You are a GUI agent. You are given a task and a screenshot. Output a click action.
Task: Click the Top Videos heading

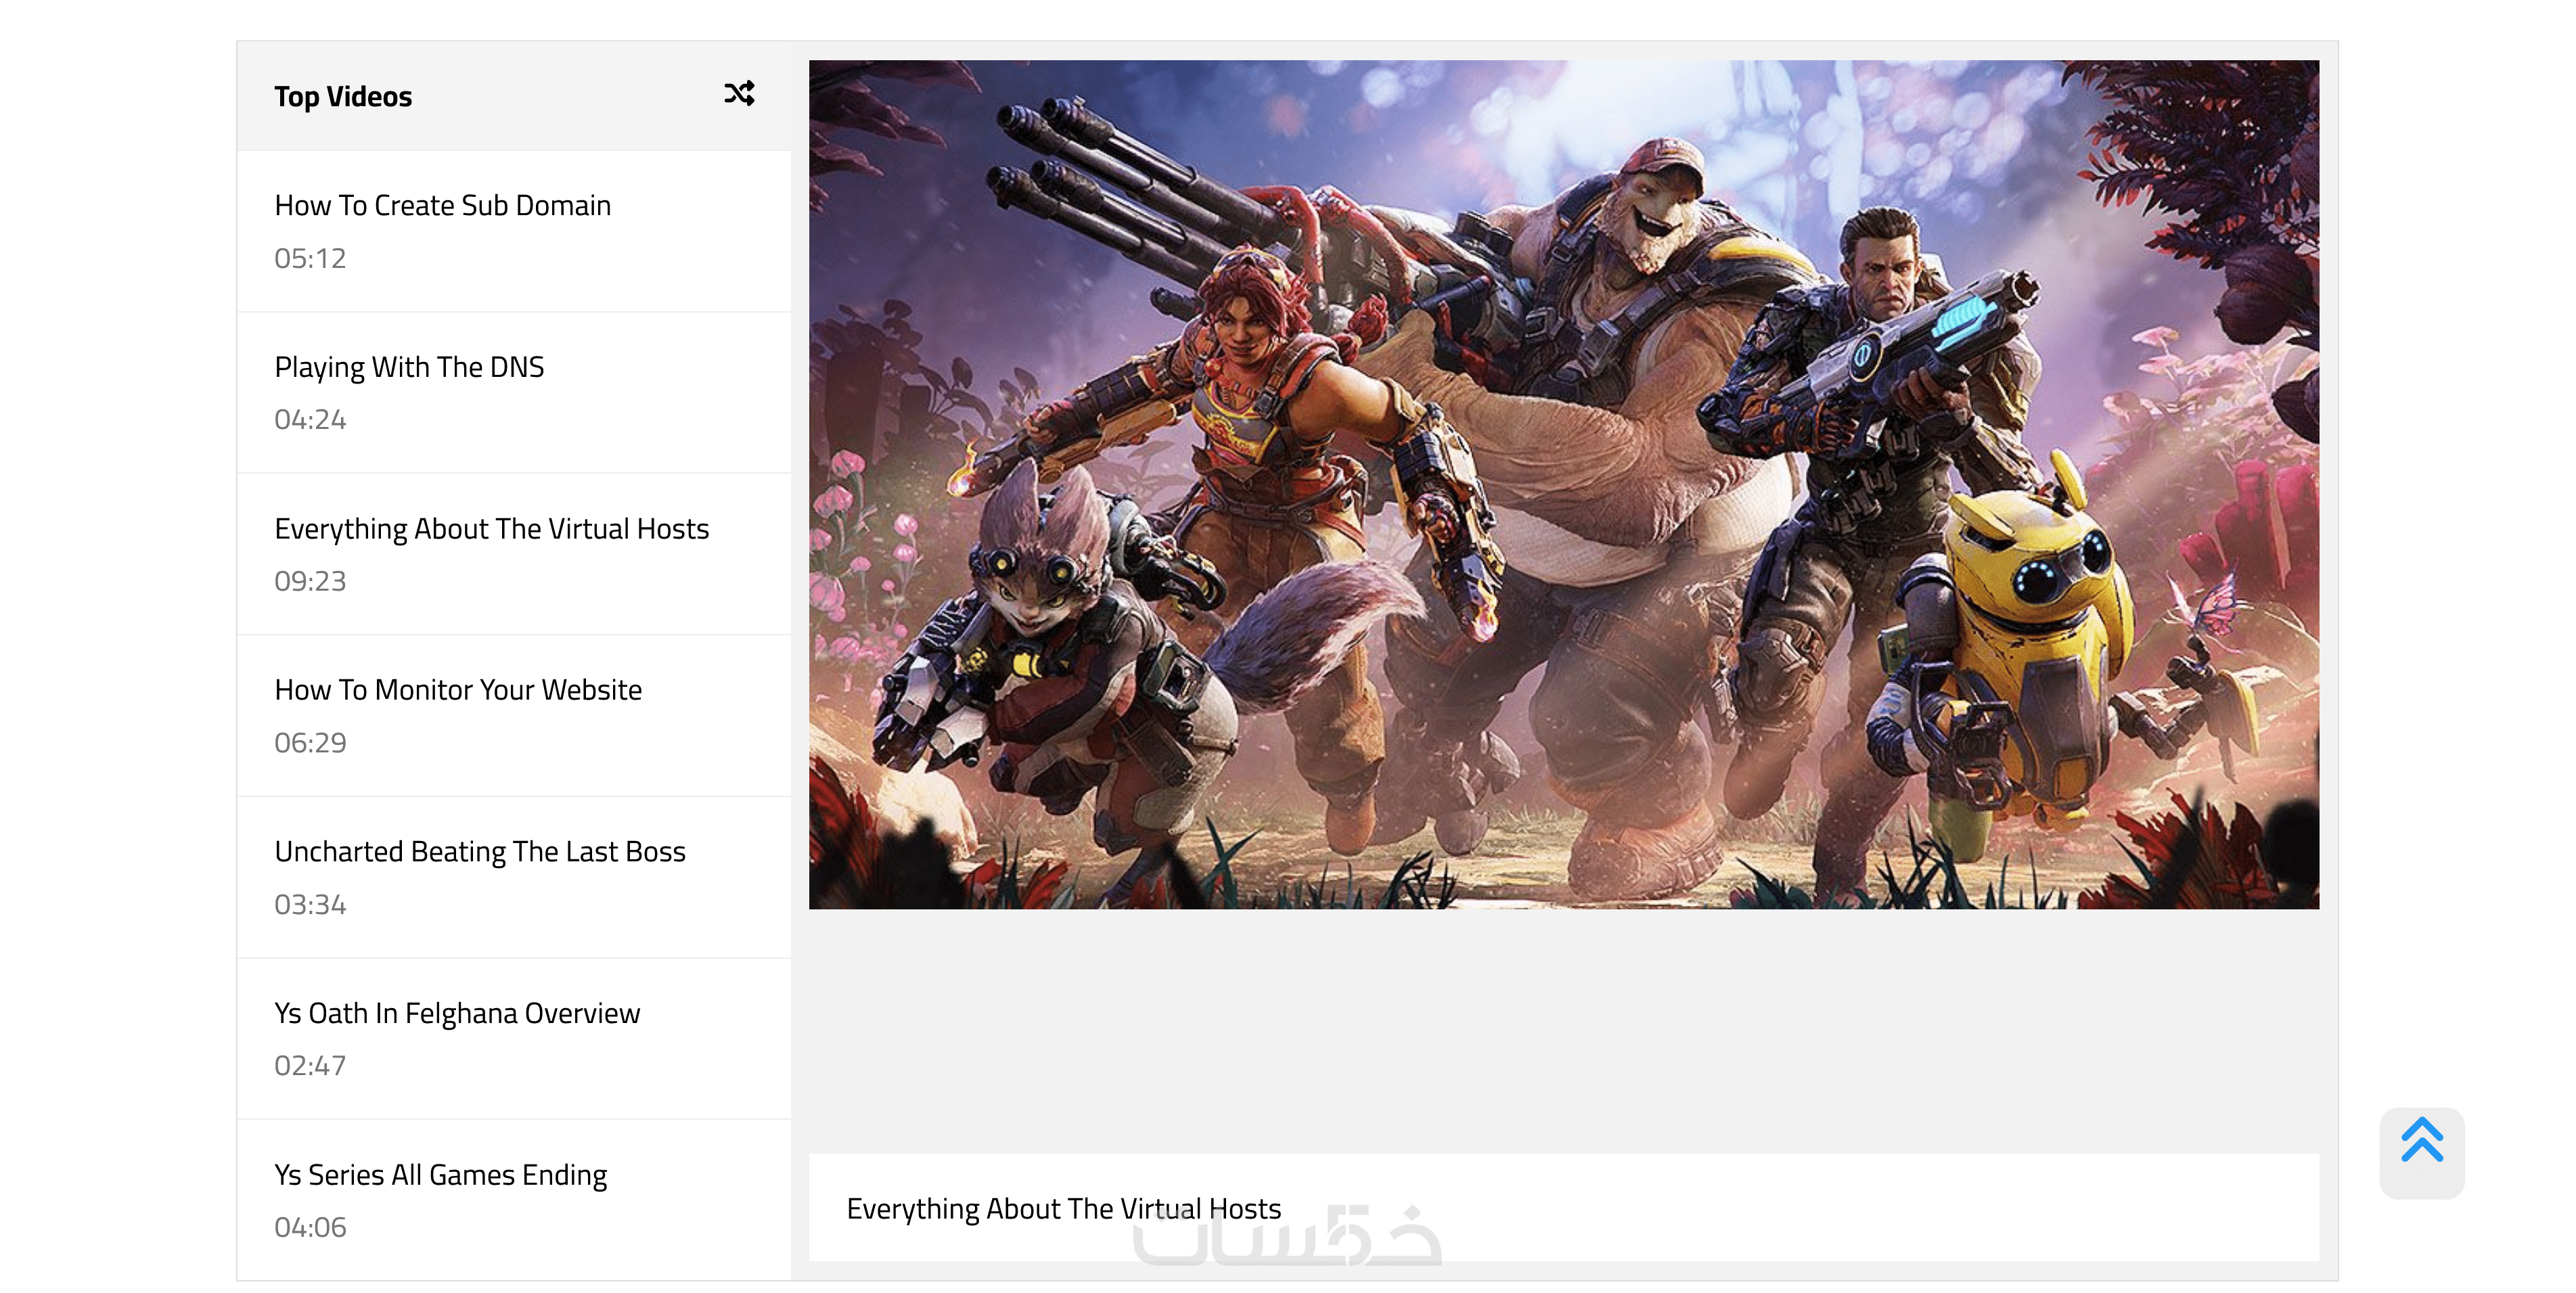pos(343,96)
